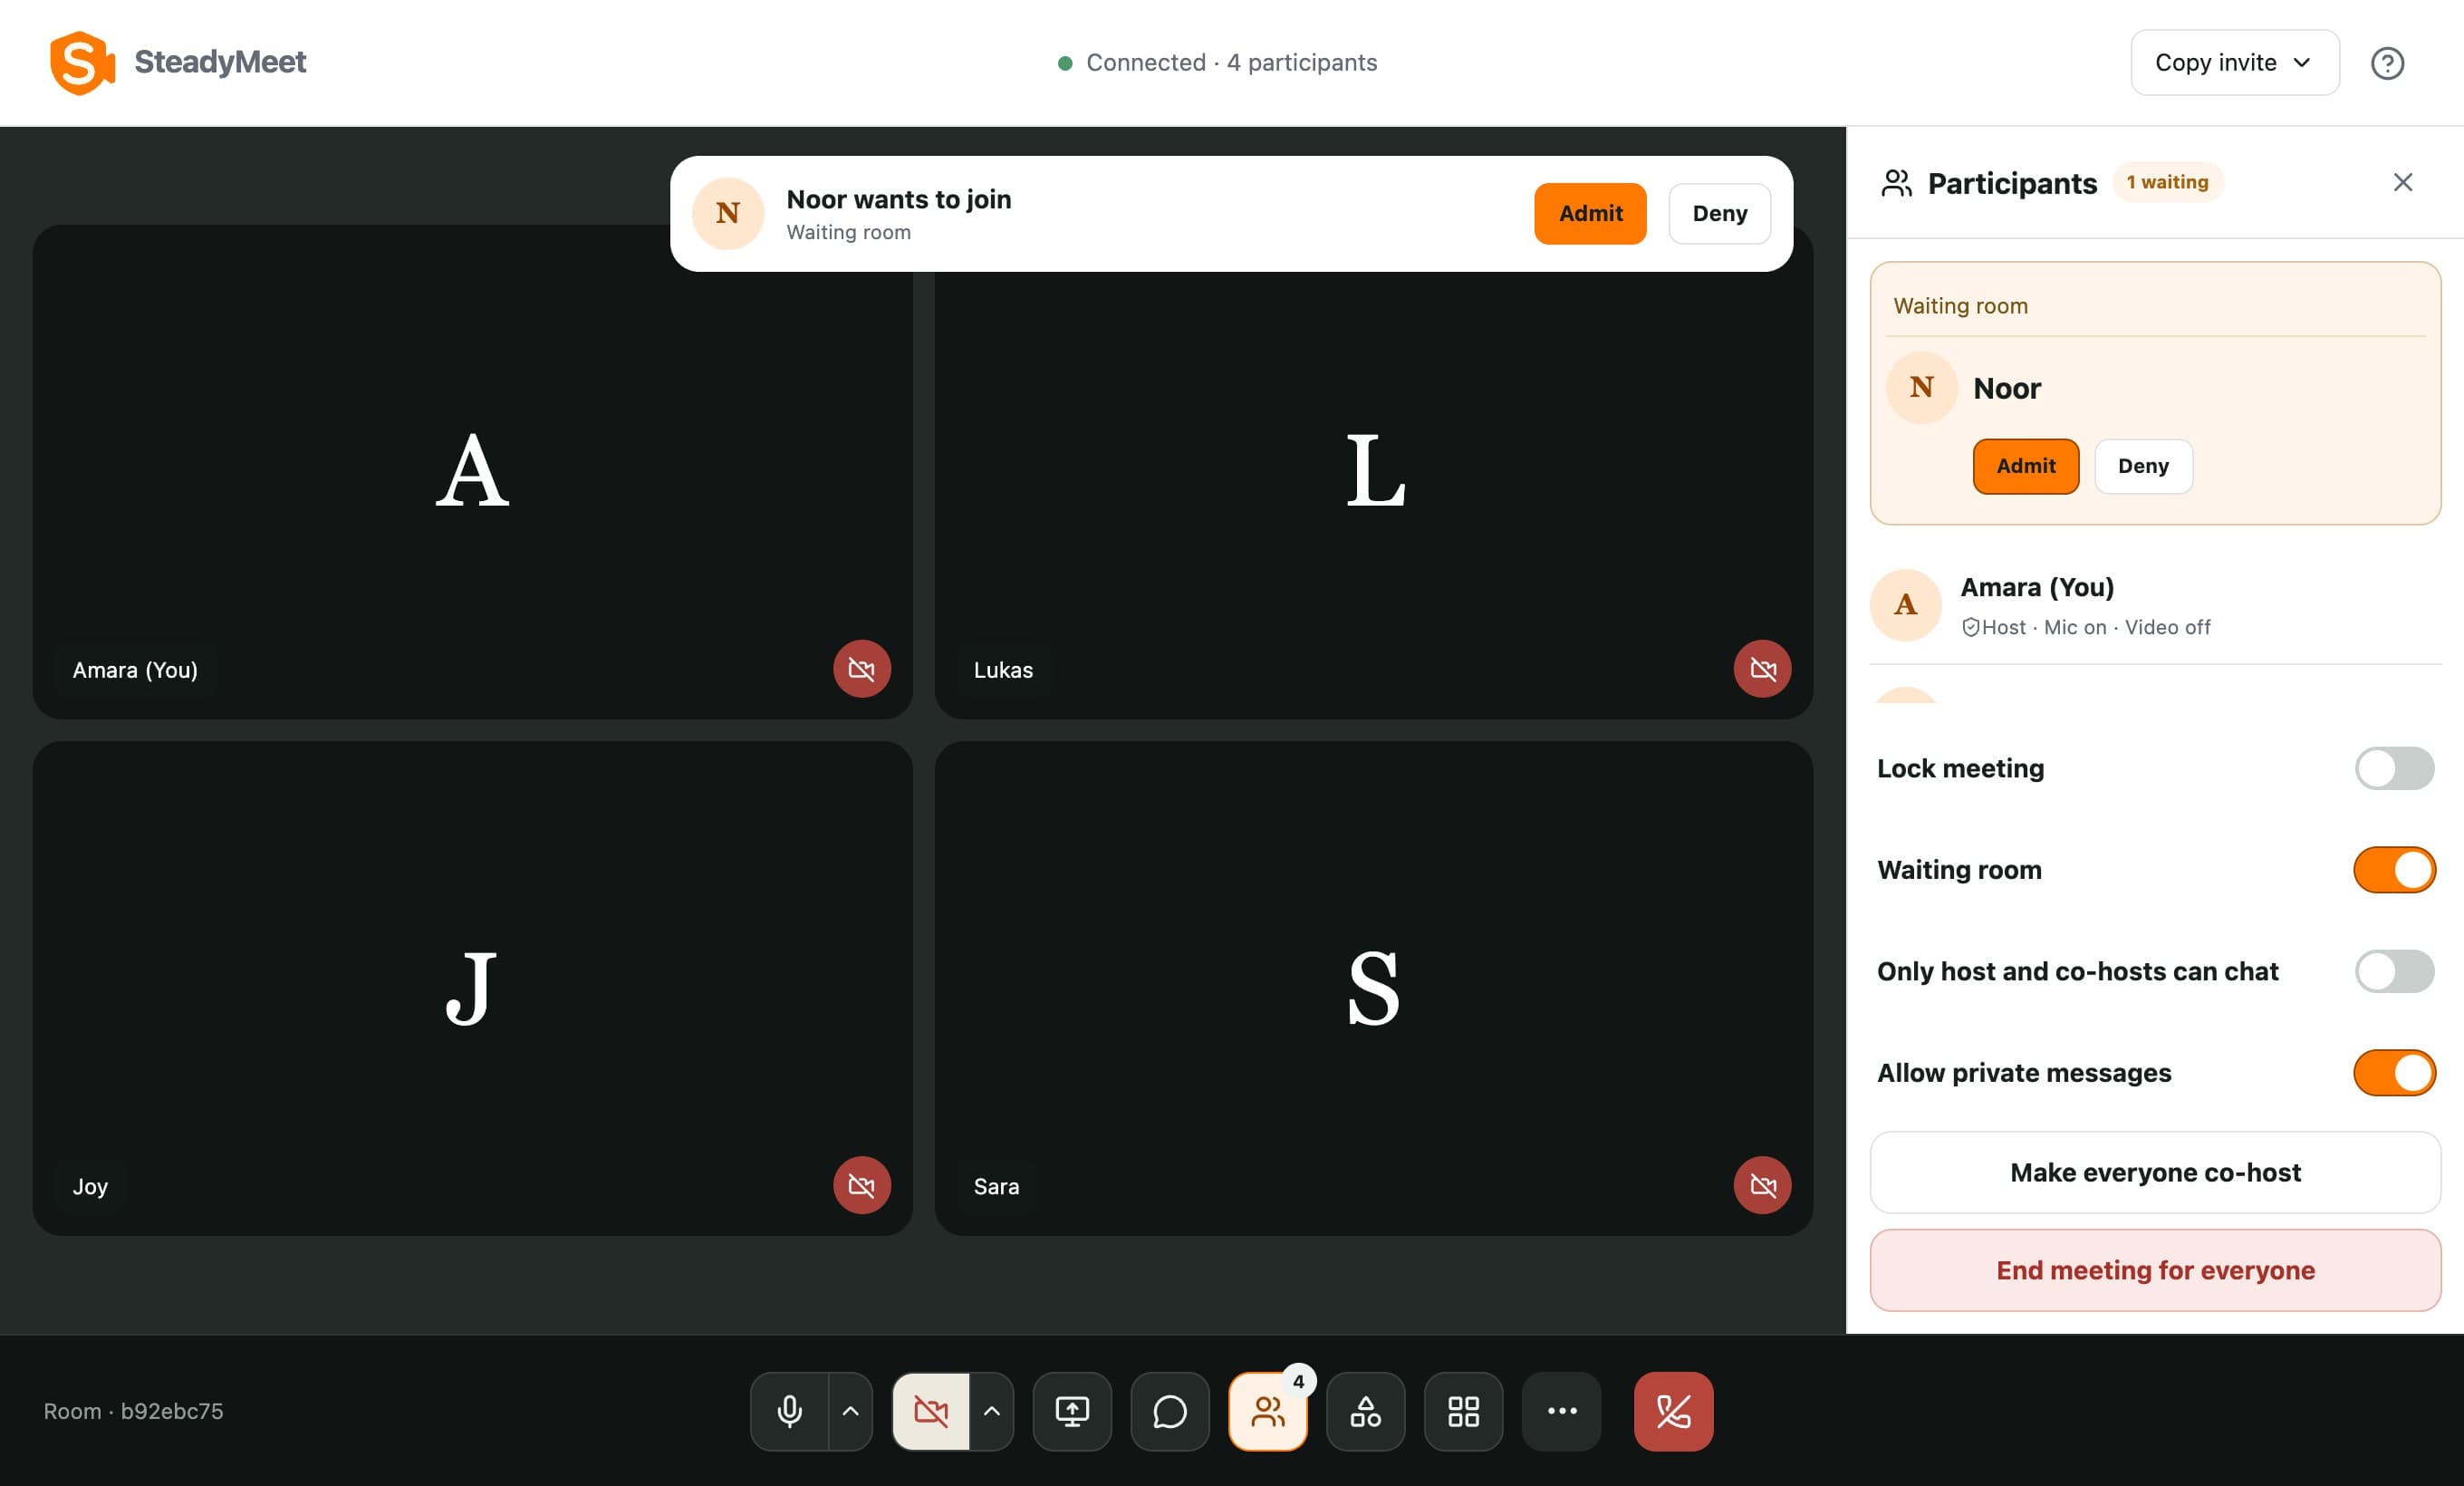
Task: Start screen sharing
Action: [x=1072, y=1411]
